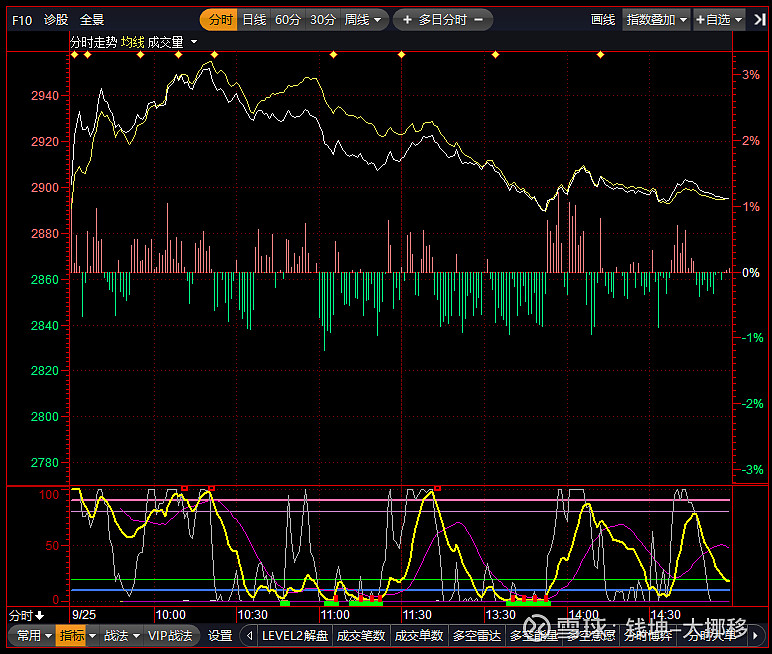Open the 诊股 stock diagnosis view
Image resolution: width=772 pixels, height=654 pixels.
(56, 20)
